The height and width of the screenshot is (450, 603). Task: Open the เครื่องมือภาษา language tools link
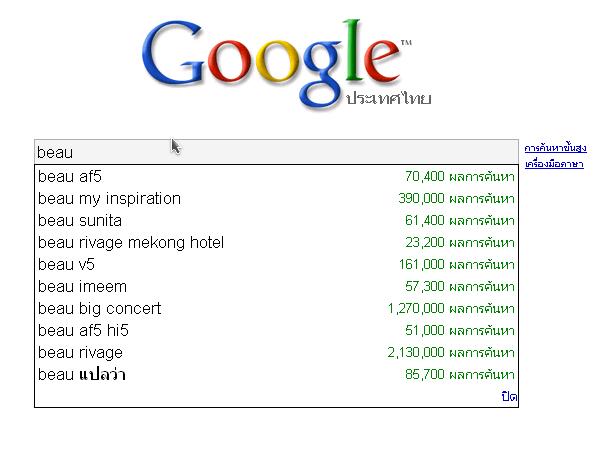click(554, 164)
